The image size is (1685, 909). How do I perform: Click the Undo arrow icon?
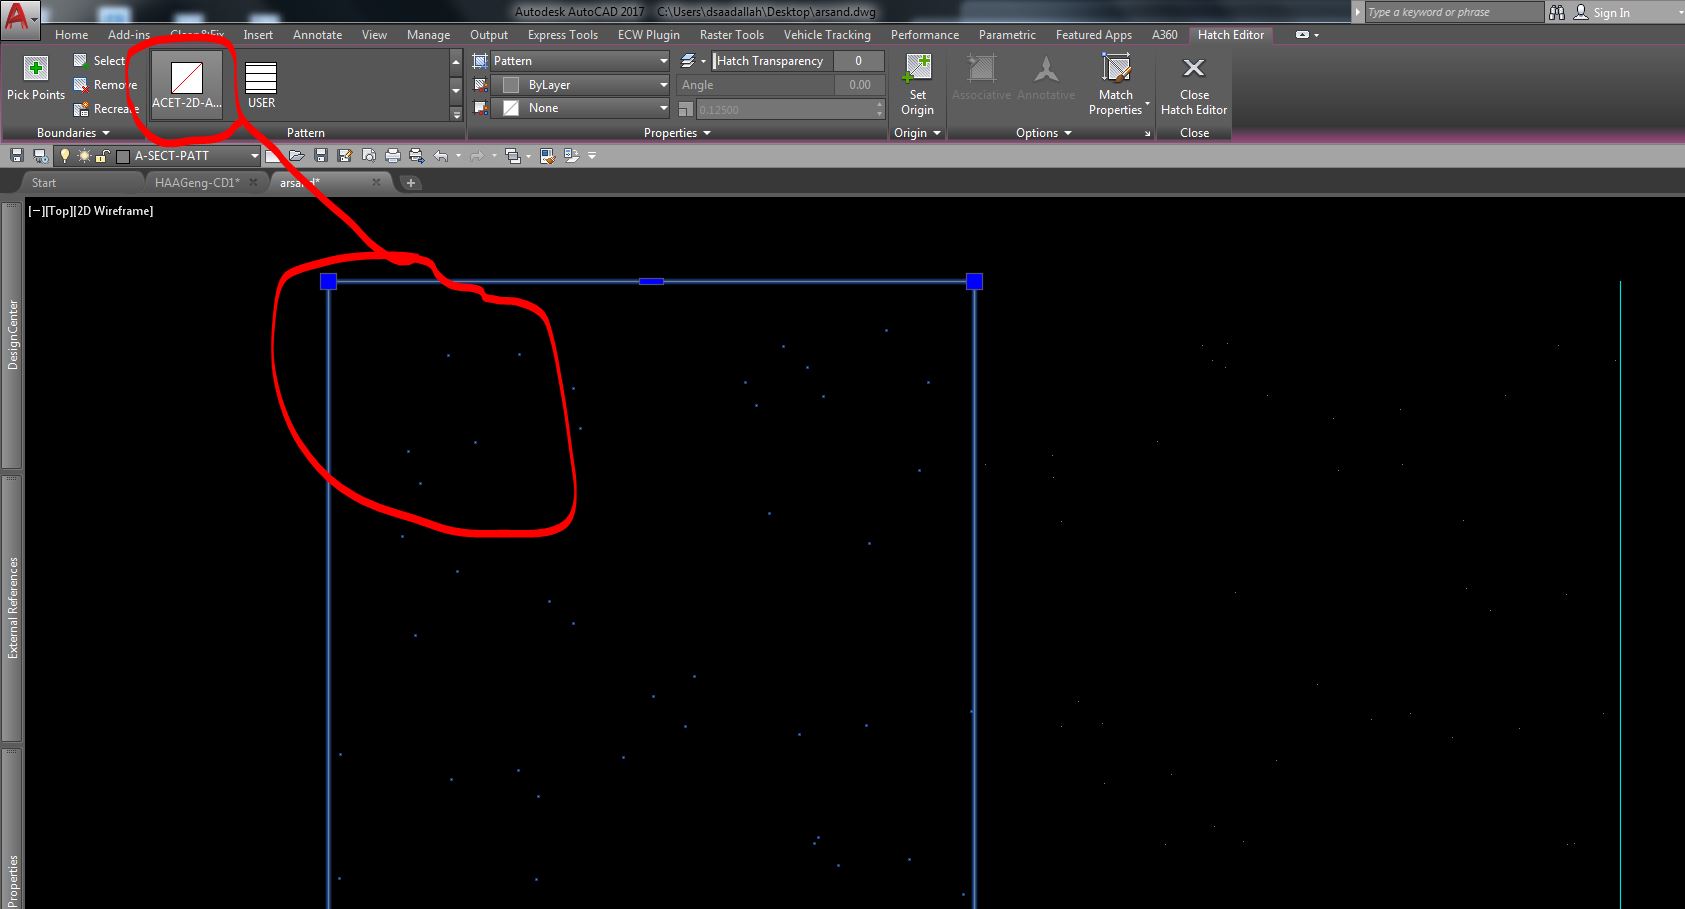point(441,155)
